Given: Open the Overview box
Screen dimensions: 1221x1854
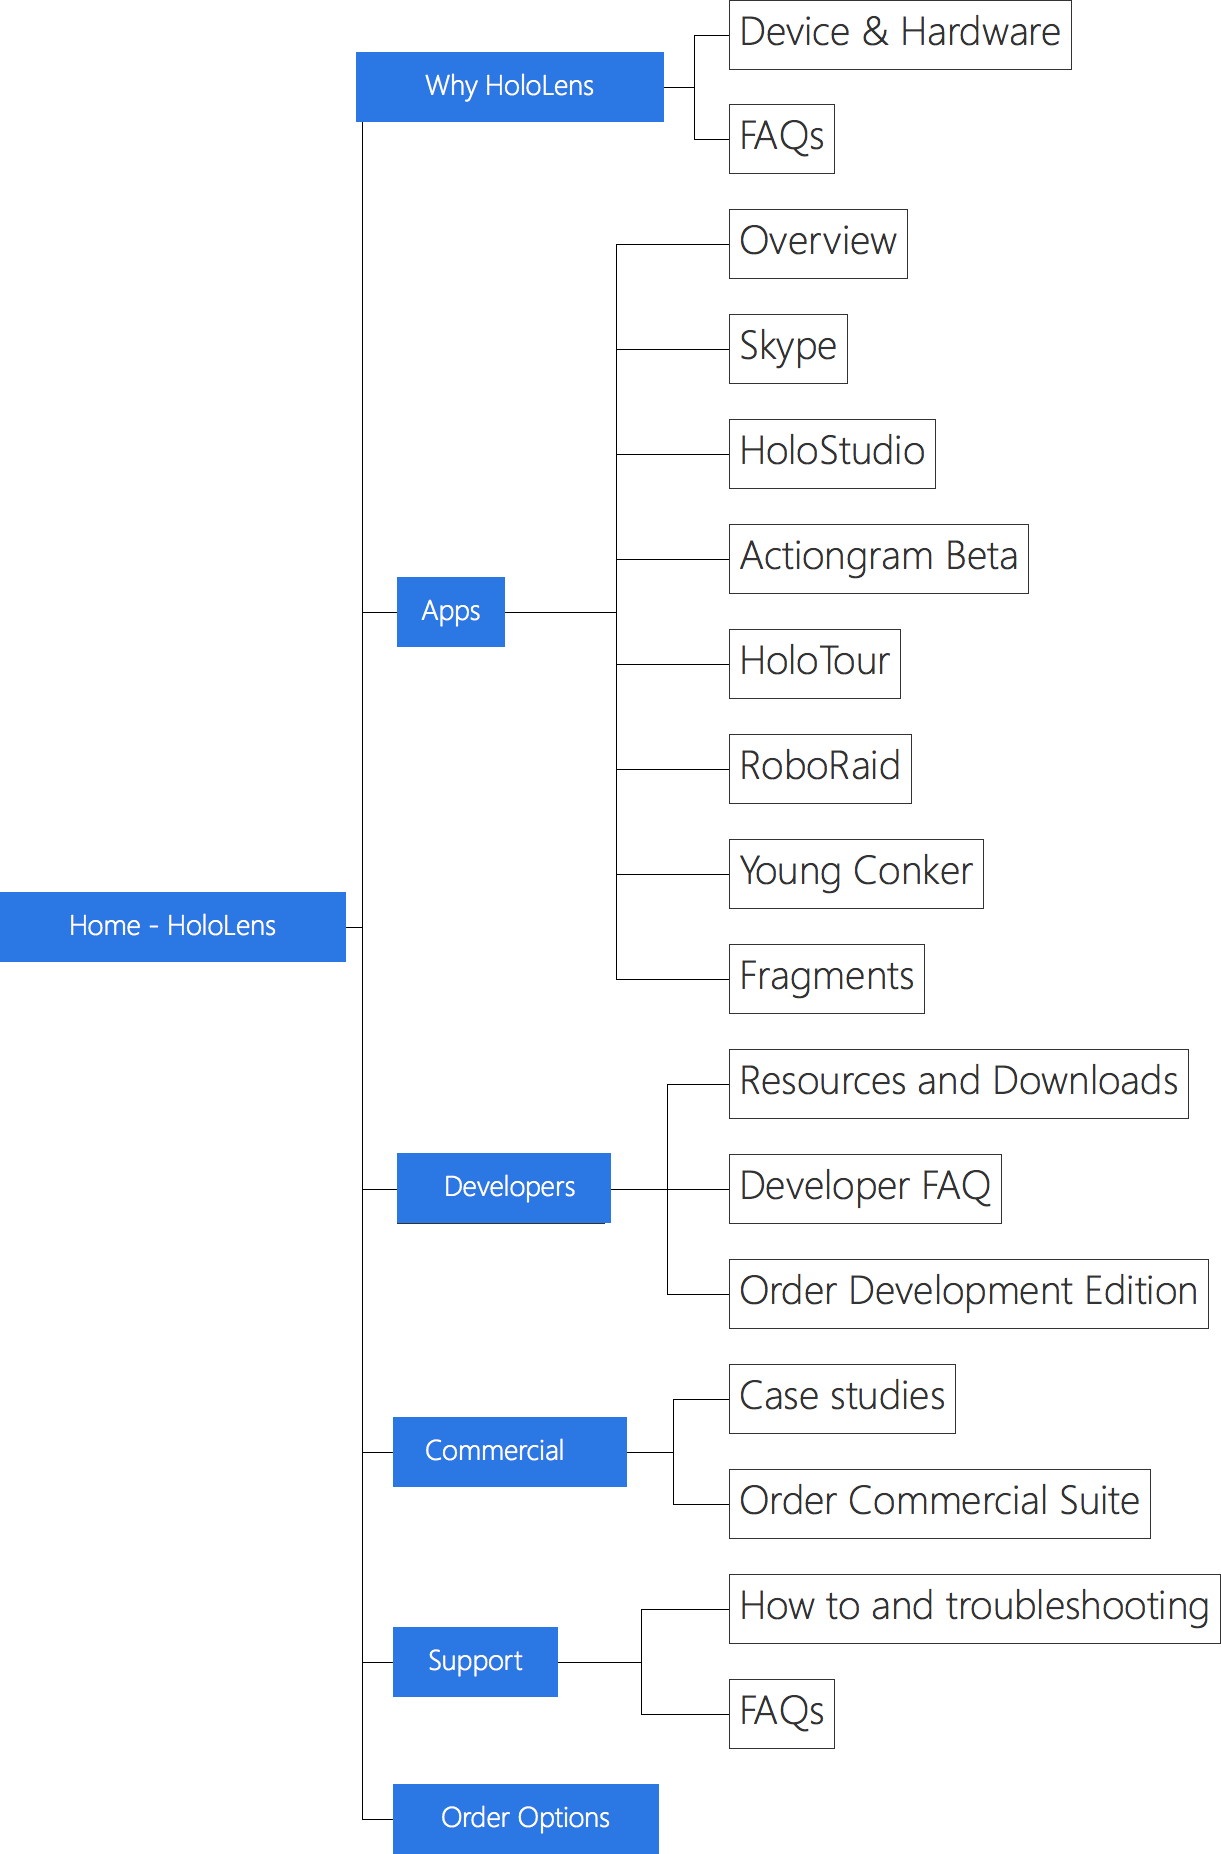Looking at the screenshot, I should [x=818, y=244].
